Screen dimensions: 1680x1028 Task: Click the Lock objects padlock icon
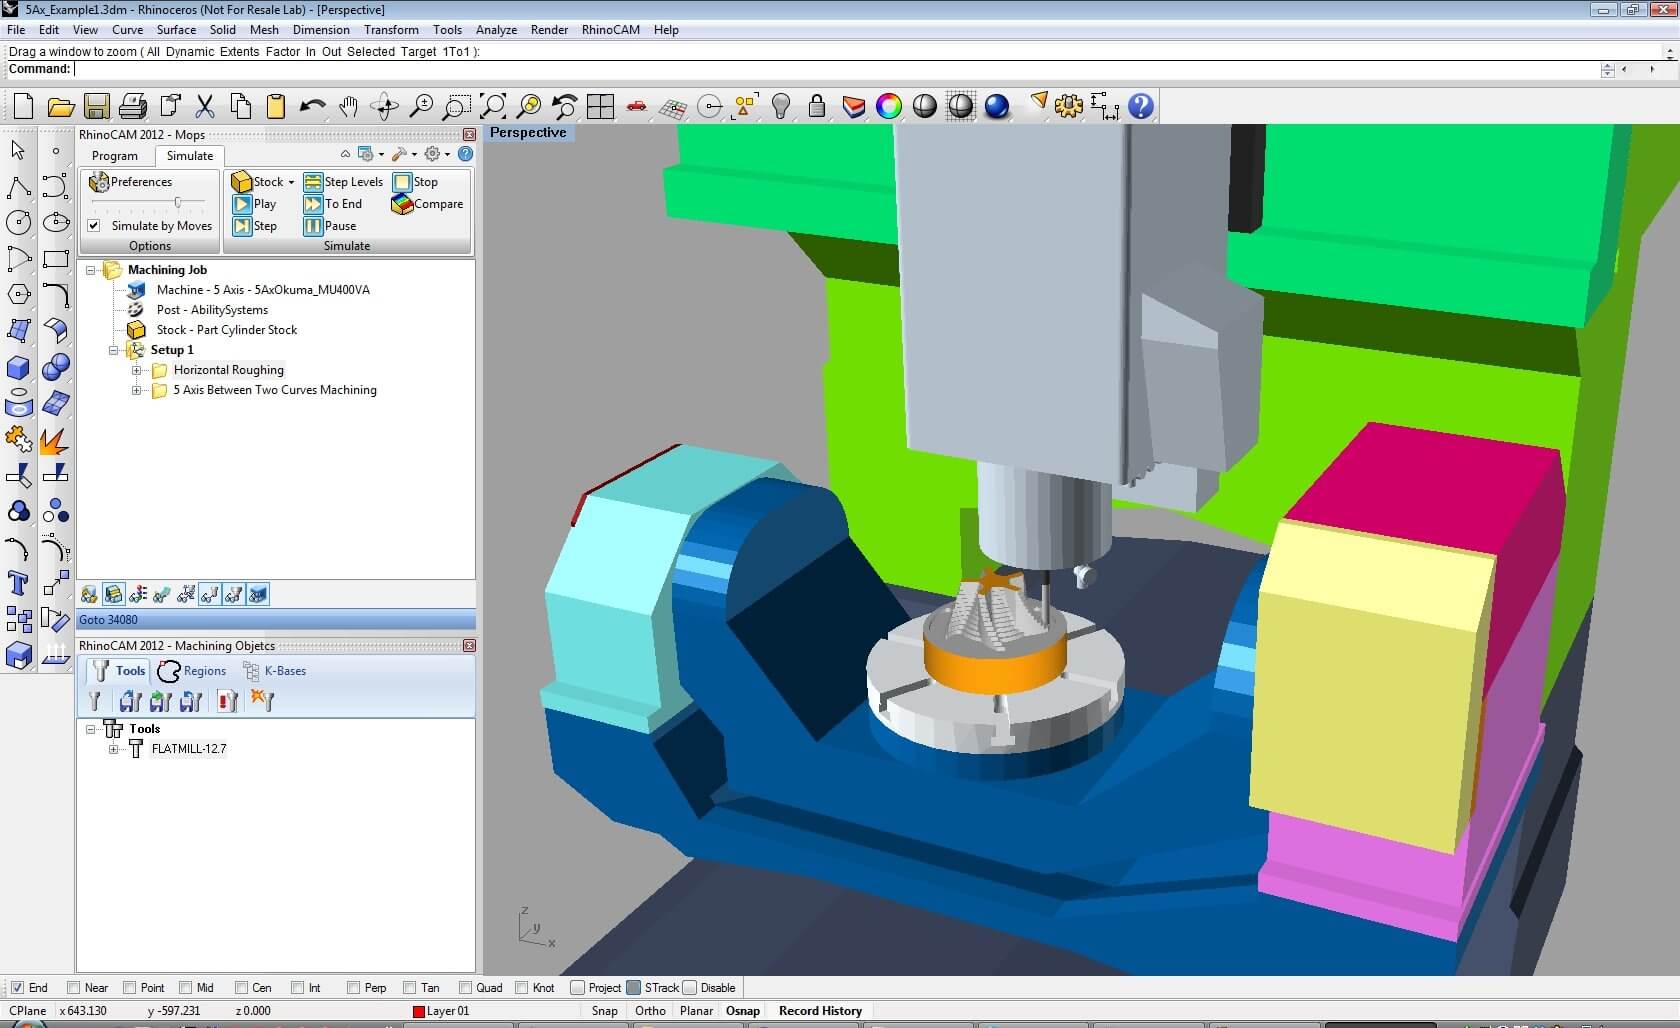pyautogui.click(x=817, y=106)
